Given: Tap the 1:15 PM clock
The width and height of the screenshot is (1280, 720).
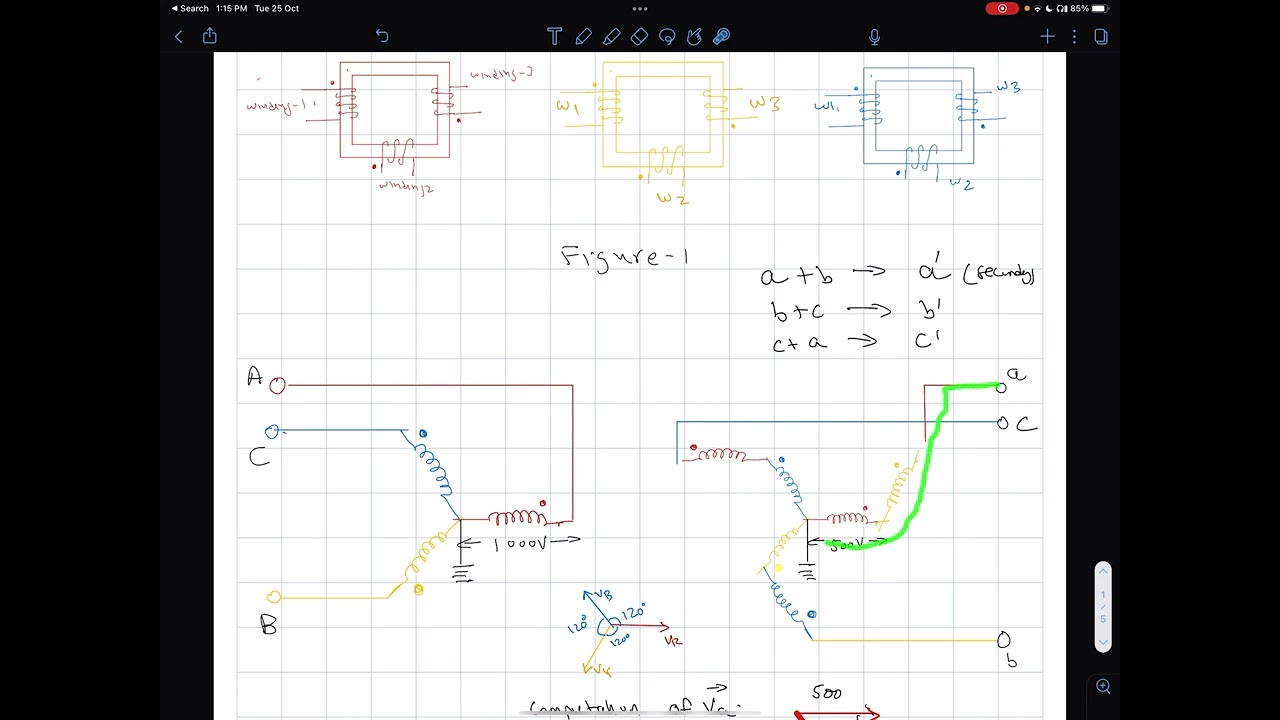Looking at the screenshot, I should click(x=231, y=8).
